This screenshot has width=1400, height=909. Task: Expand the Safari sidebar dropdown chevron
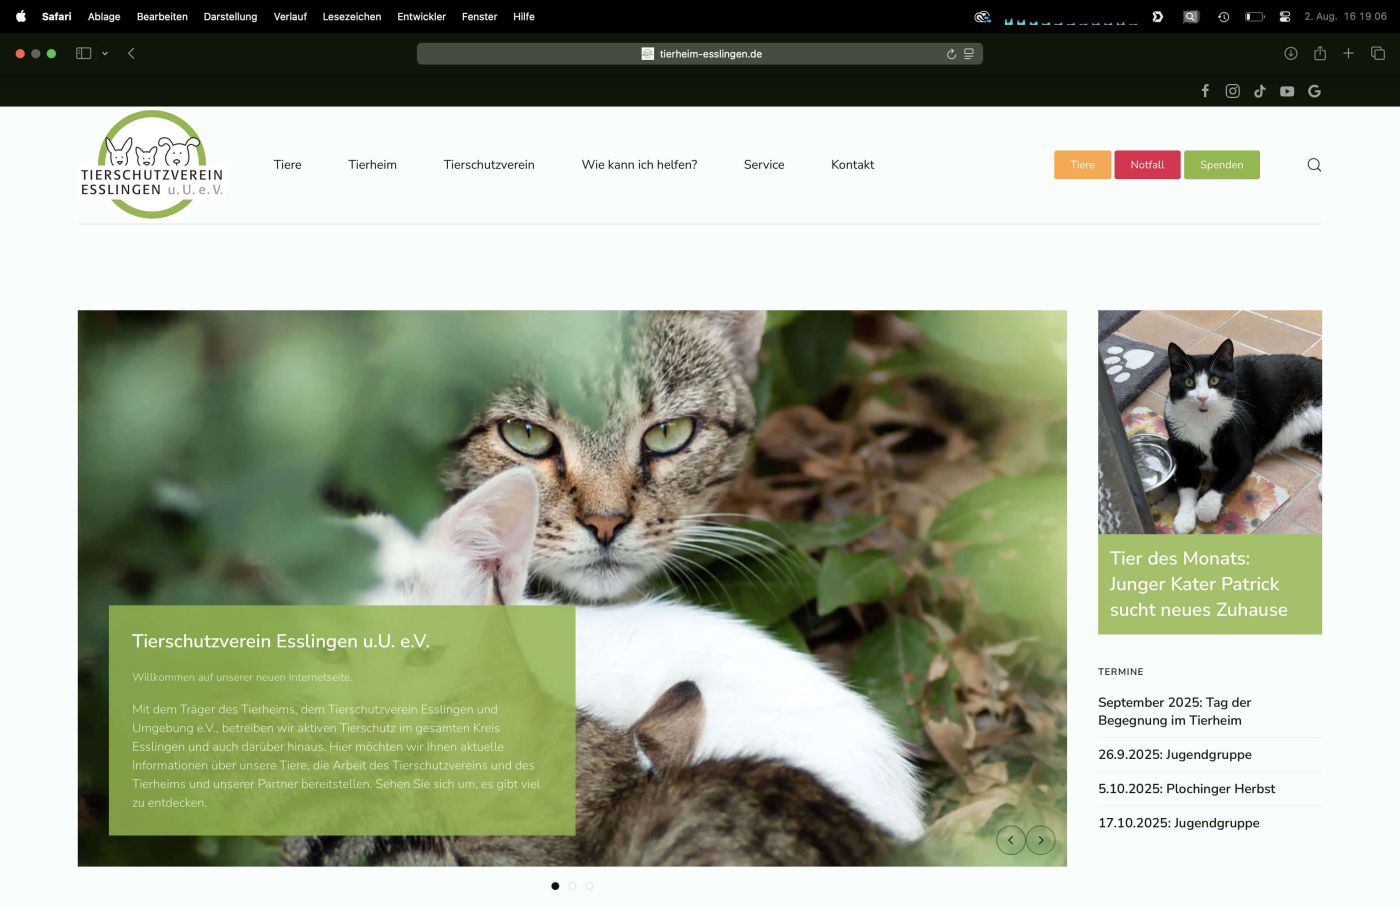pyautogui.click(x=105, y=54)
